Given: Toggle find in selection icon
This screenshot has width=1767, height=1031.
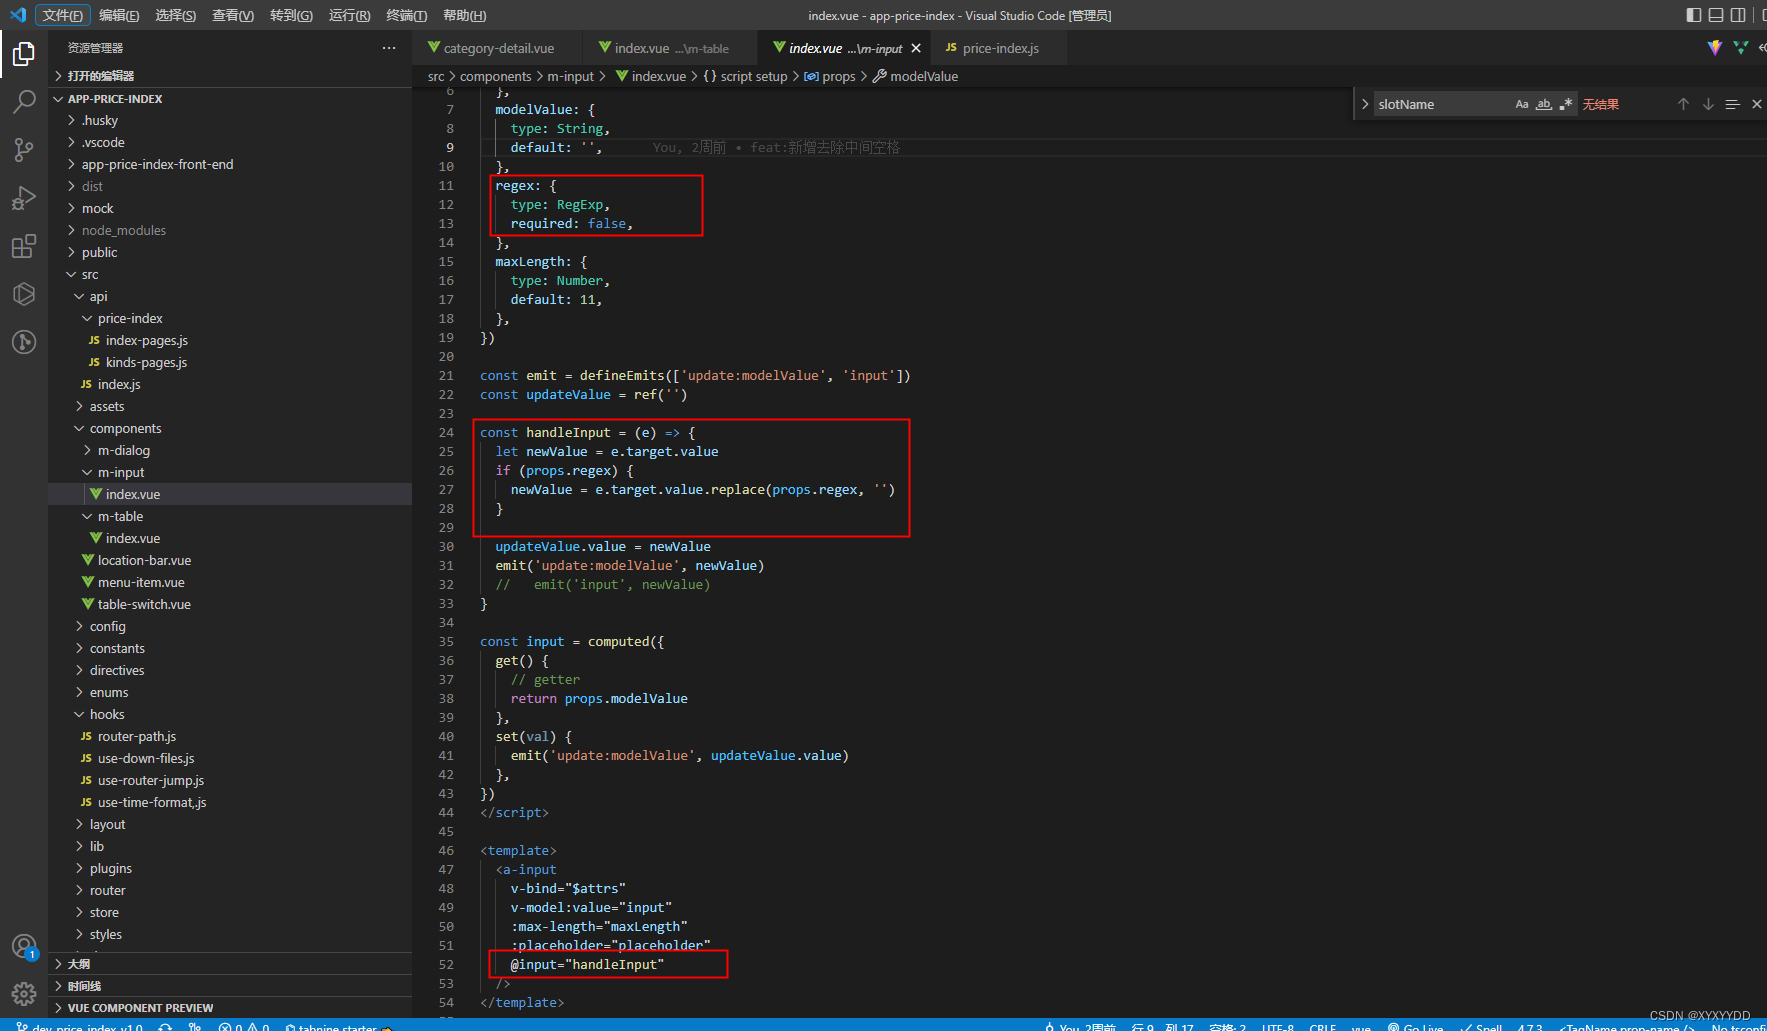Looking at the screenshot, I should (1732, 104).
